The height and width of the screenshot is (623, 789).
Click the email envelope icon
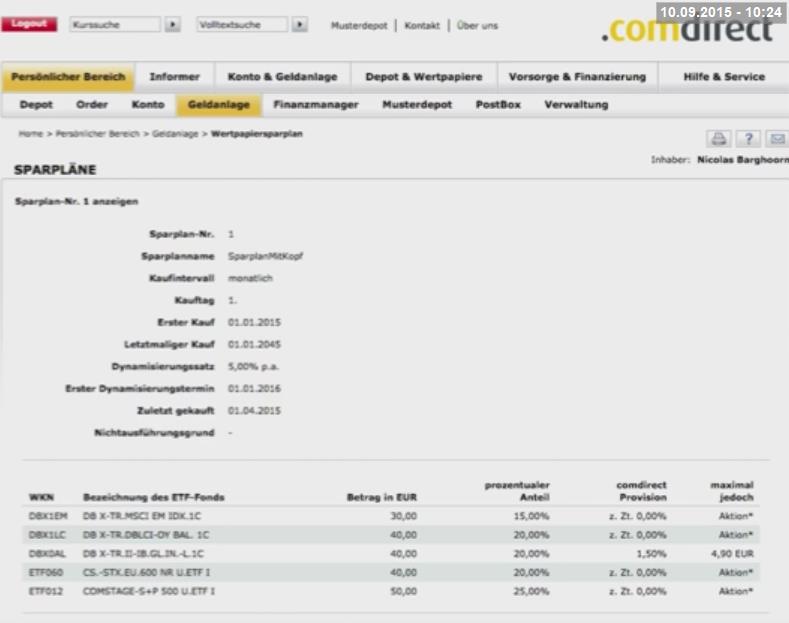tap(777, 138)
